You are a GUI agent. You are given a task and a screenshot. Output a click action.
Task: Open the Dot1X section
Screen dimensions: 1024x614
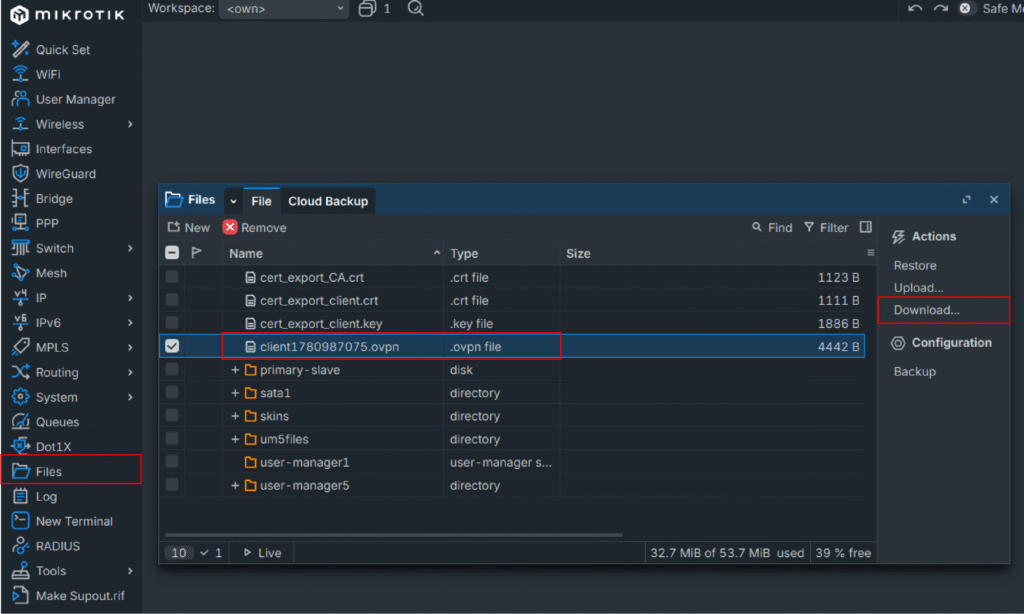[x=53, y=447]
